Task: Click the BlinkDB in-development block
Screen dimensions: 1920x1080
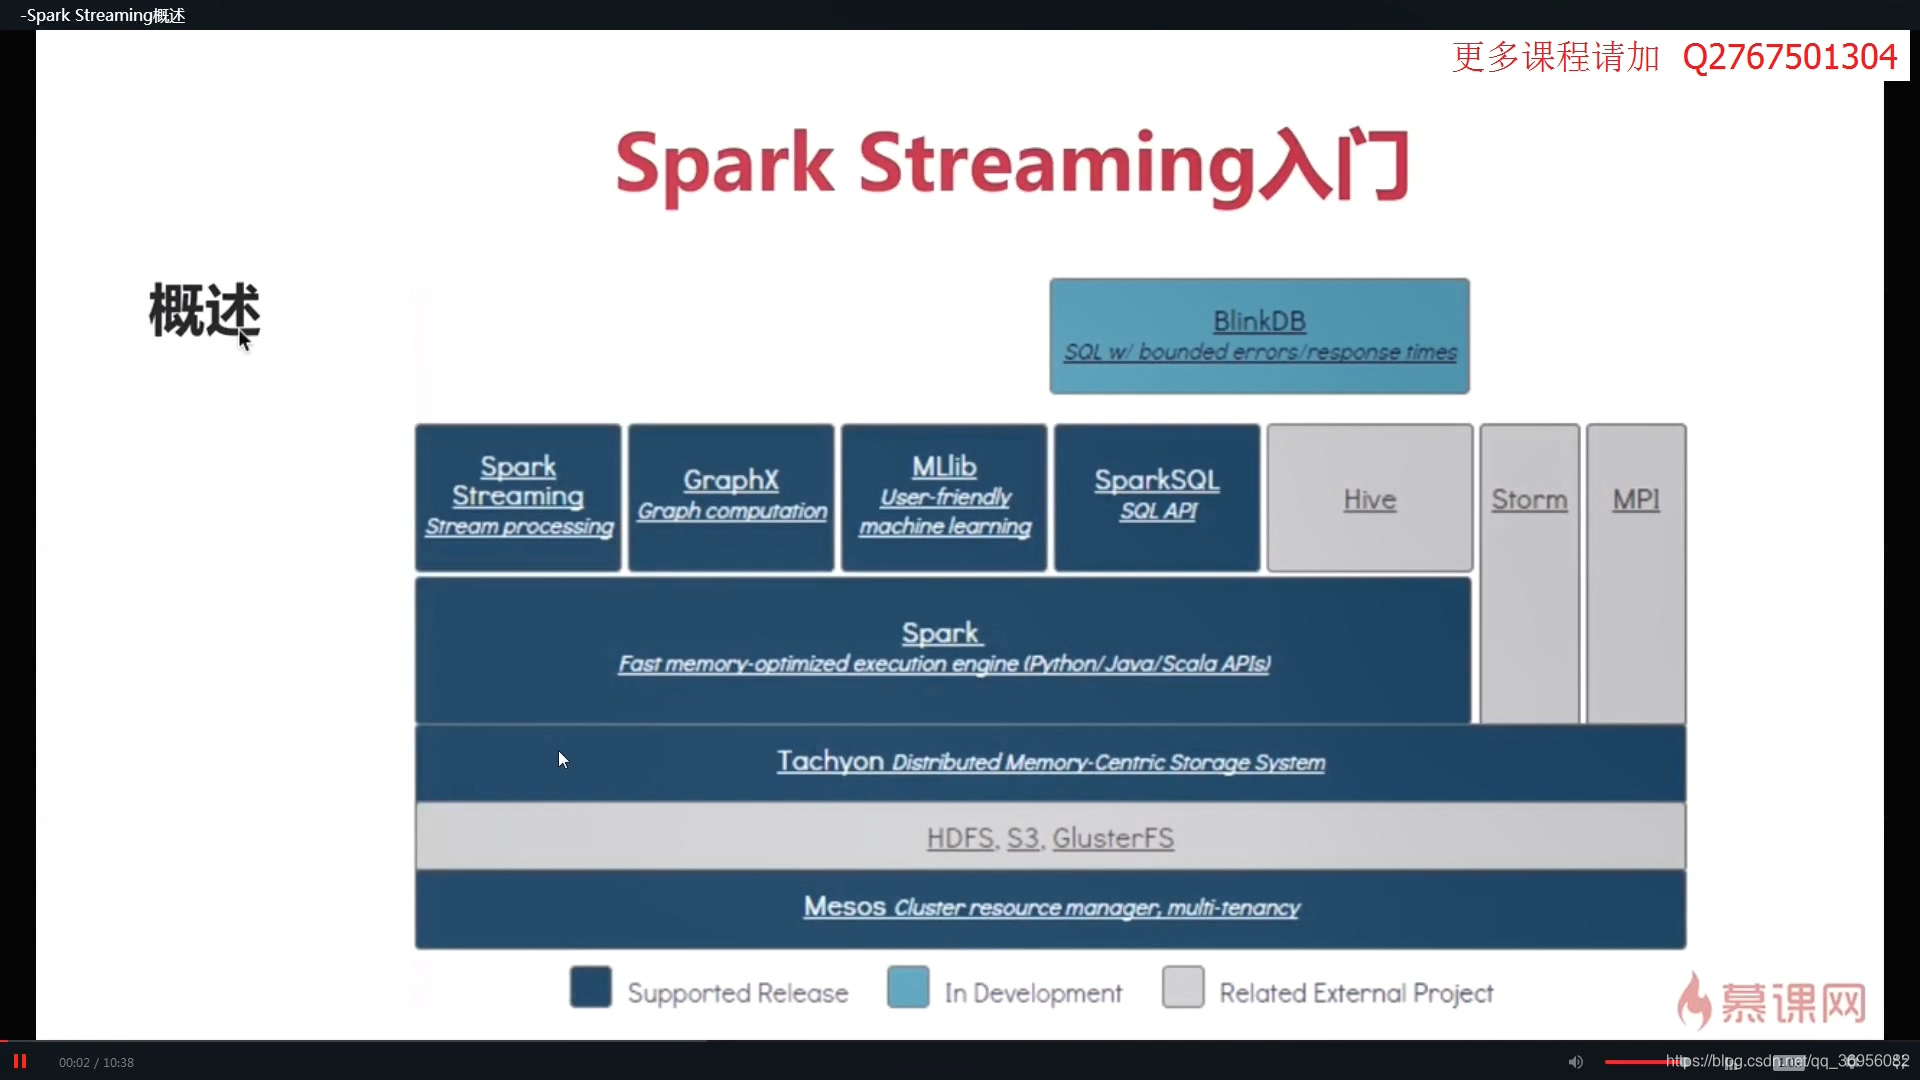Action: coord(1259,336)
